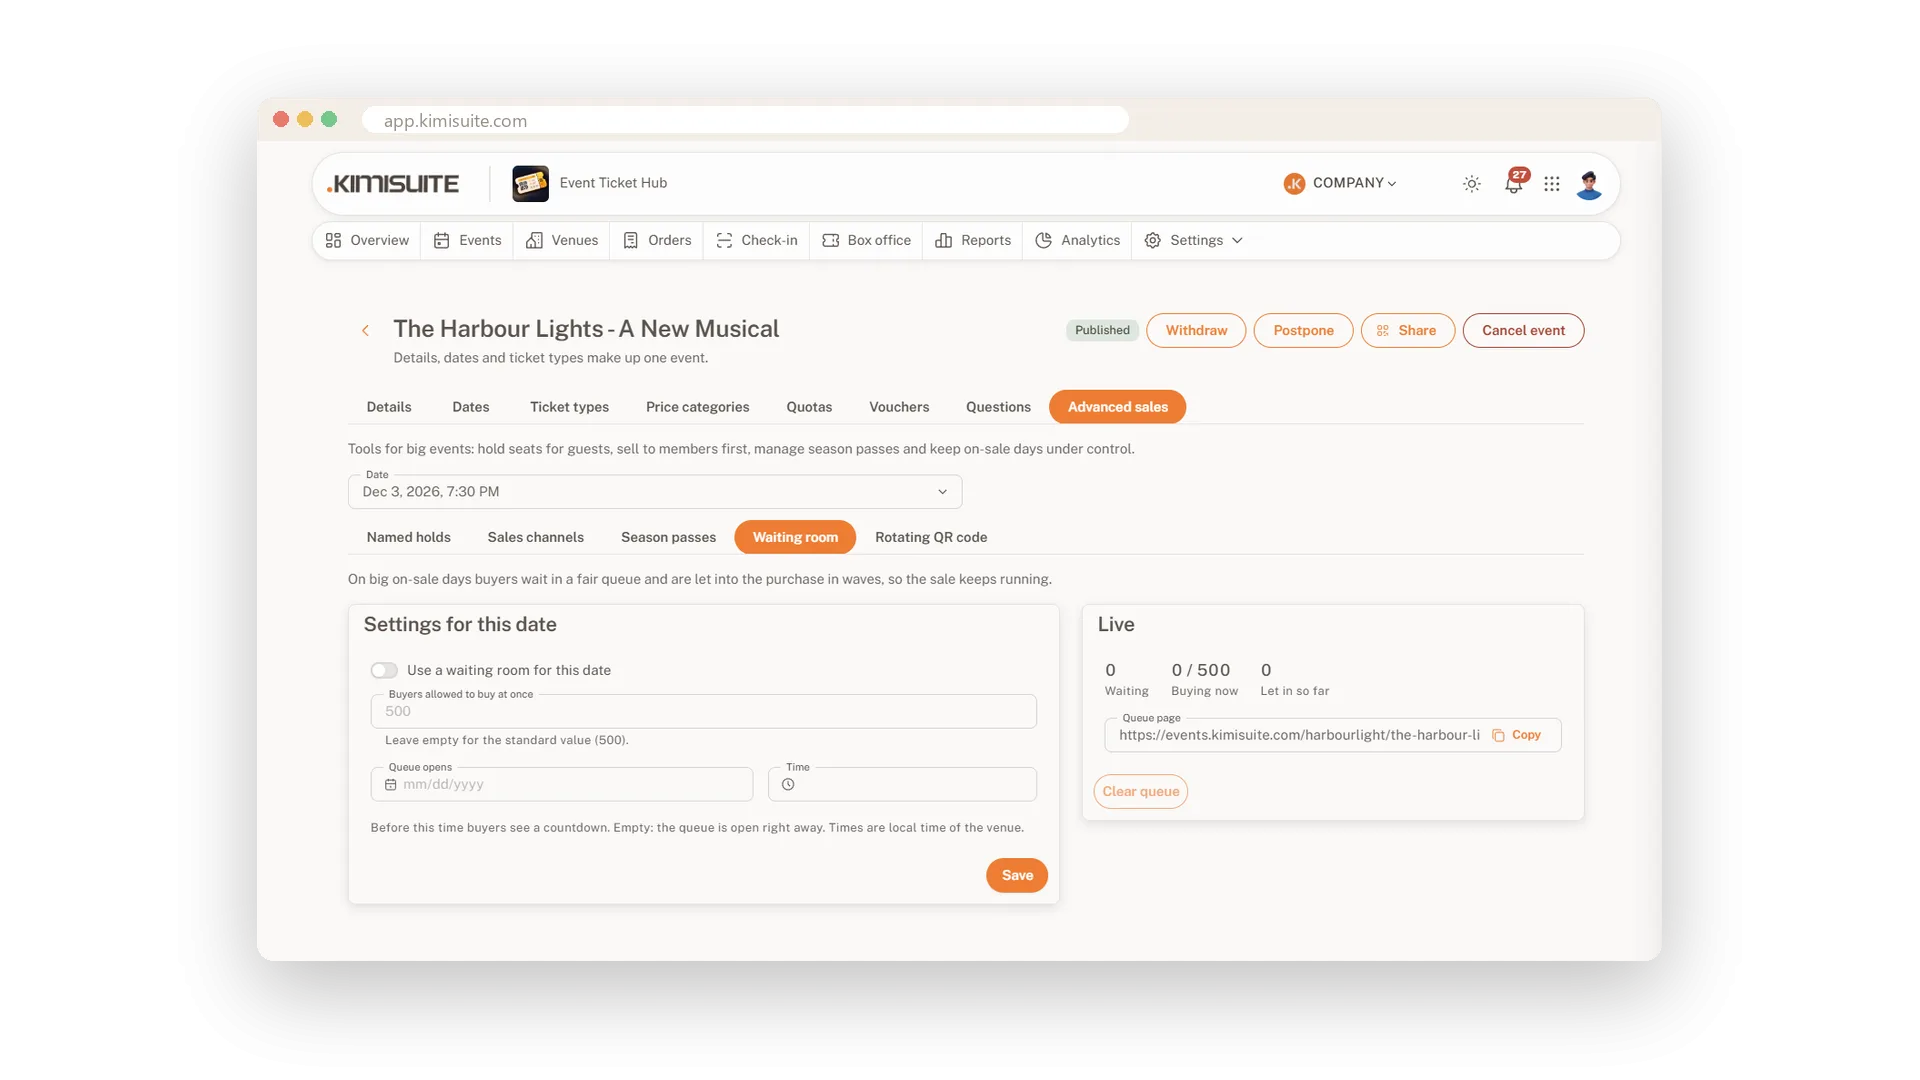Screen dimensions: 1920x1080
Task: Open the Overview nav item
Action: pos(367,241)
